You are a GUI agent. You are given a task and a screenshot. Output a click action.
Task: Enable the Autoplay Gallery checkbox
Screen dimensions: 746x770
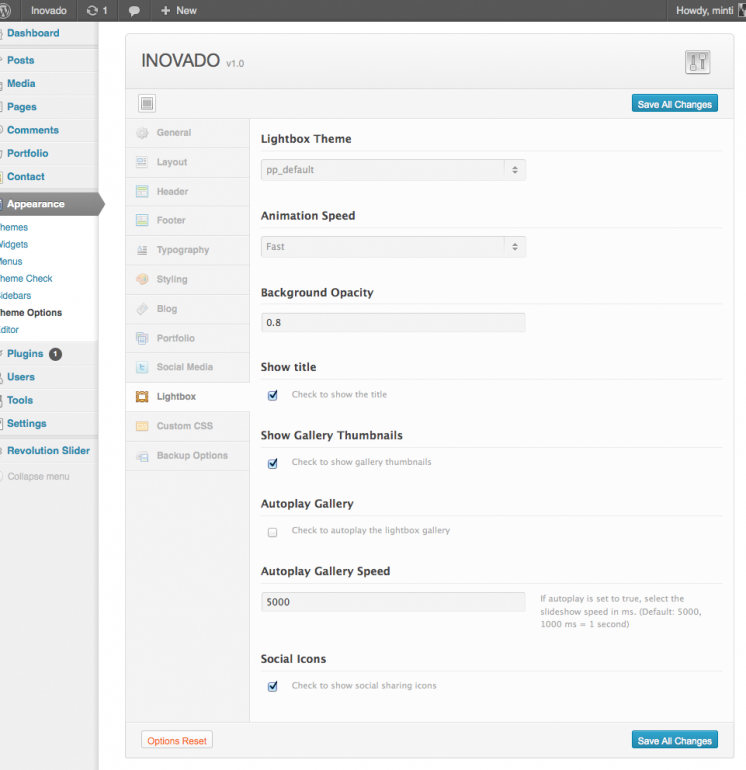pyautogui.click(x=273, y=532)
